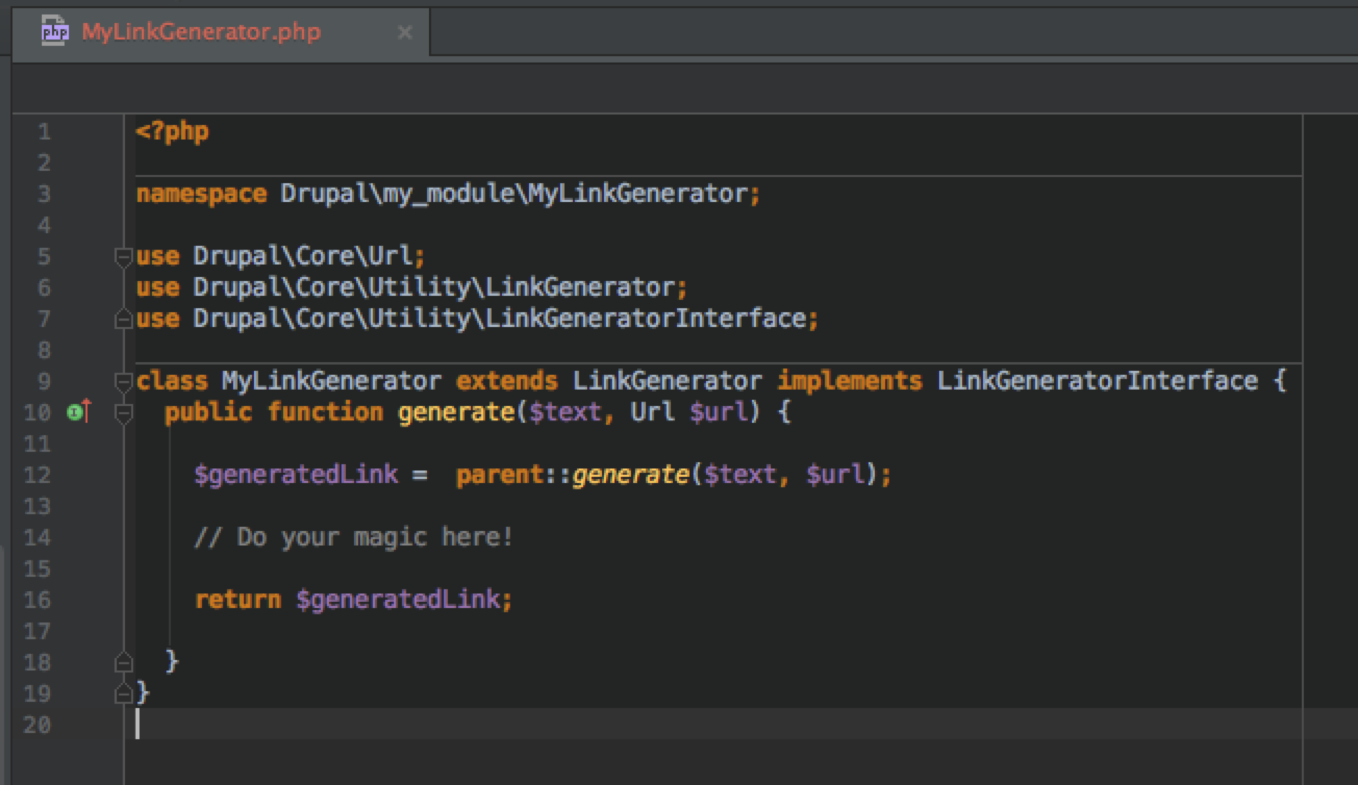The height and width of the screenshot is (785, 1358).
Task: Click the fold end marker at line 7
Action: click(124, 318)
